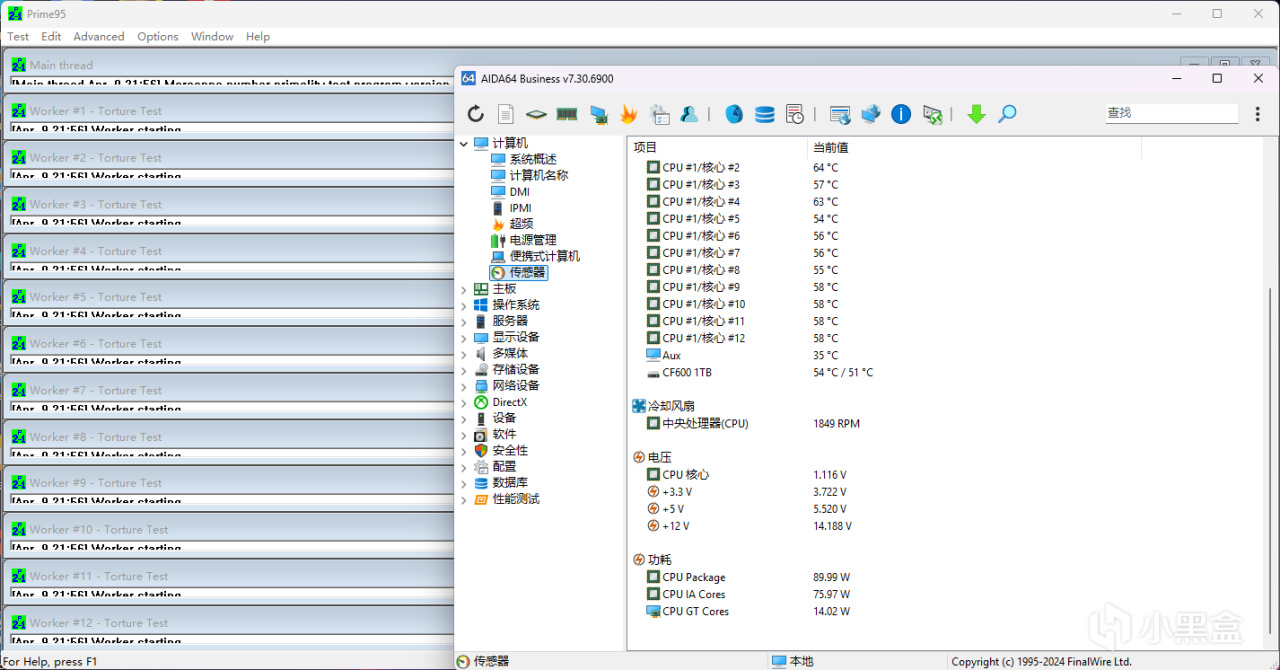The width and height of the screenshot is (1280, 670).
Task: Click Prime95 Main thread window title
Action: click(x=61, y=65)
